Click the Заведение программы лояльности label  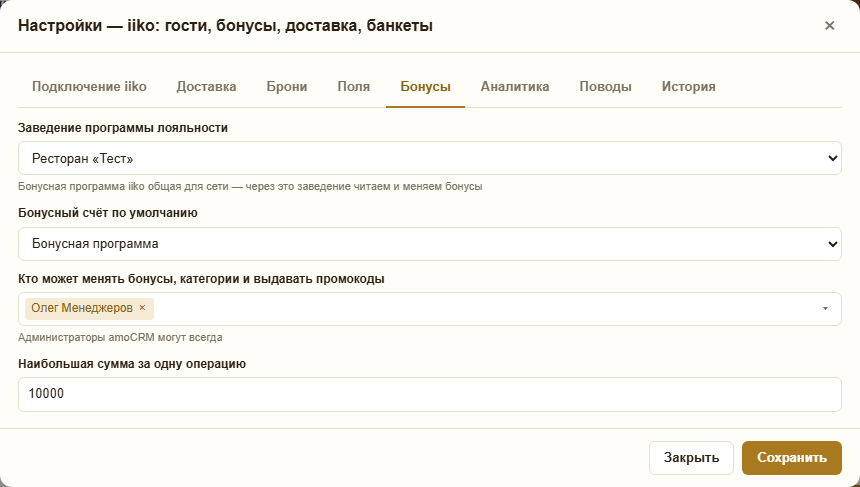(123, 128)
